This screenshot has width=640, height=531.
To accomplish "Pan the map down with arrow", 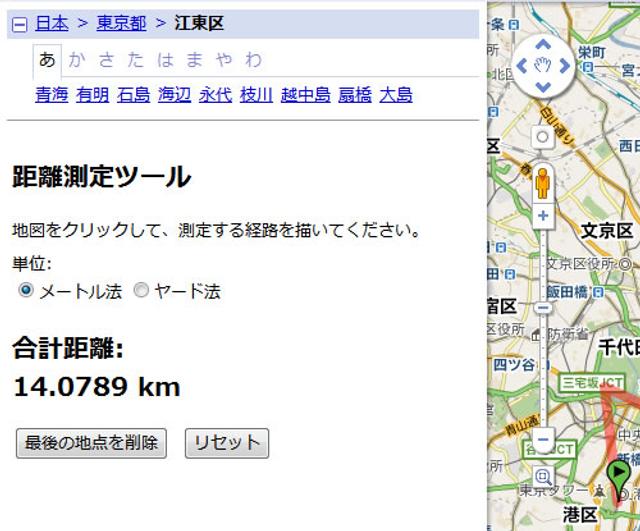I will [543, 87].
